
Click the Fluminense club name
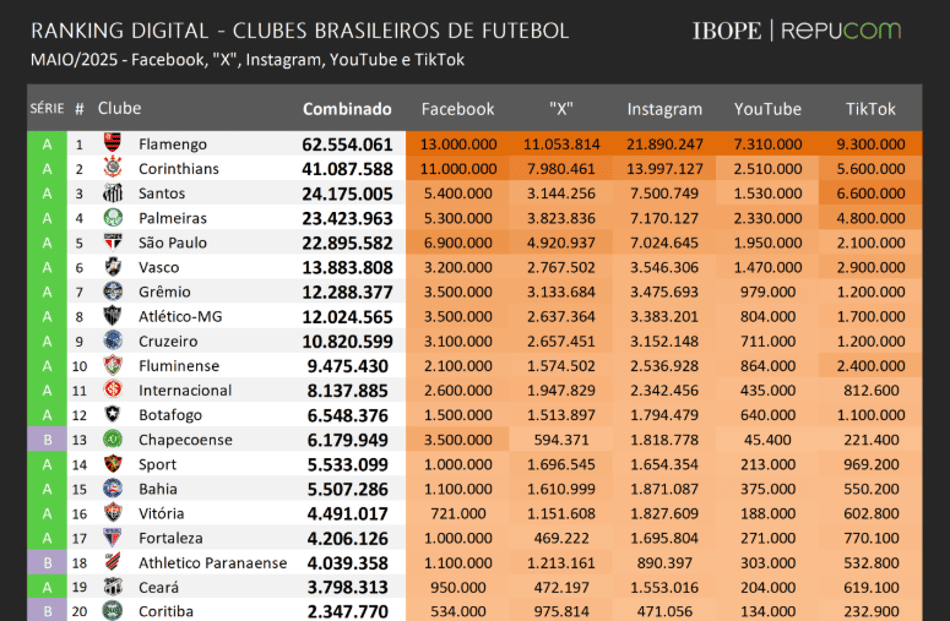179,366
